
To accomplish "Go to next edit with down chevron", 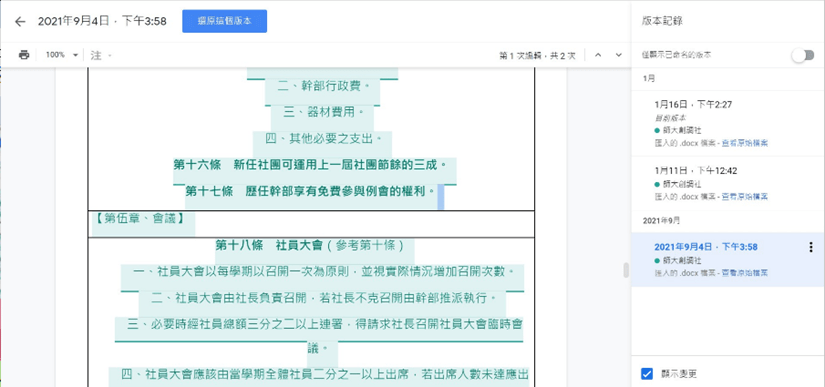I will 619,55.
